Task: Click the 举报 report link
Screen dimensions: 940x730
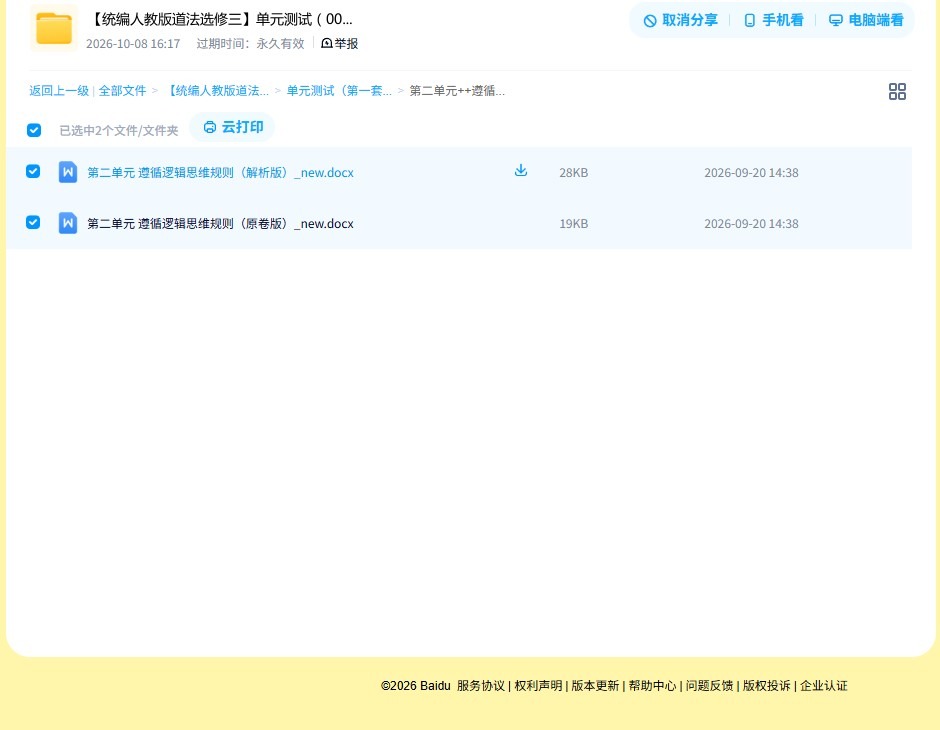Action: (x=340, y=43)
